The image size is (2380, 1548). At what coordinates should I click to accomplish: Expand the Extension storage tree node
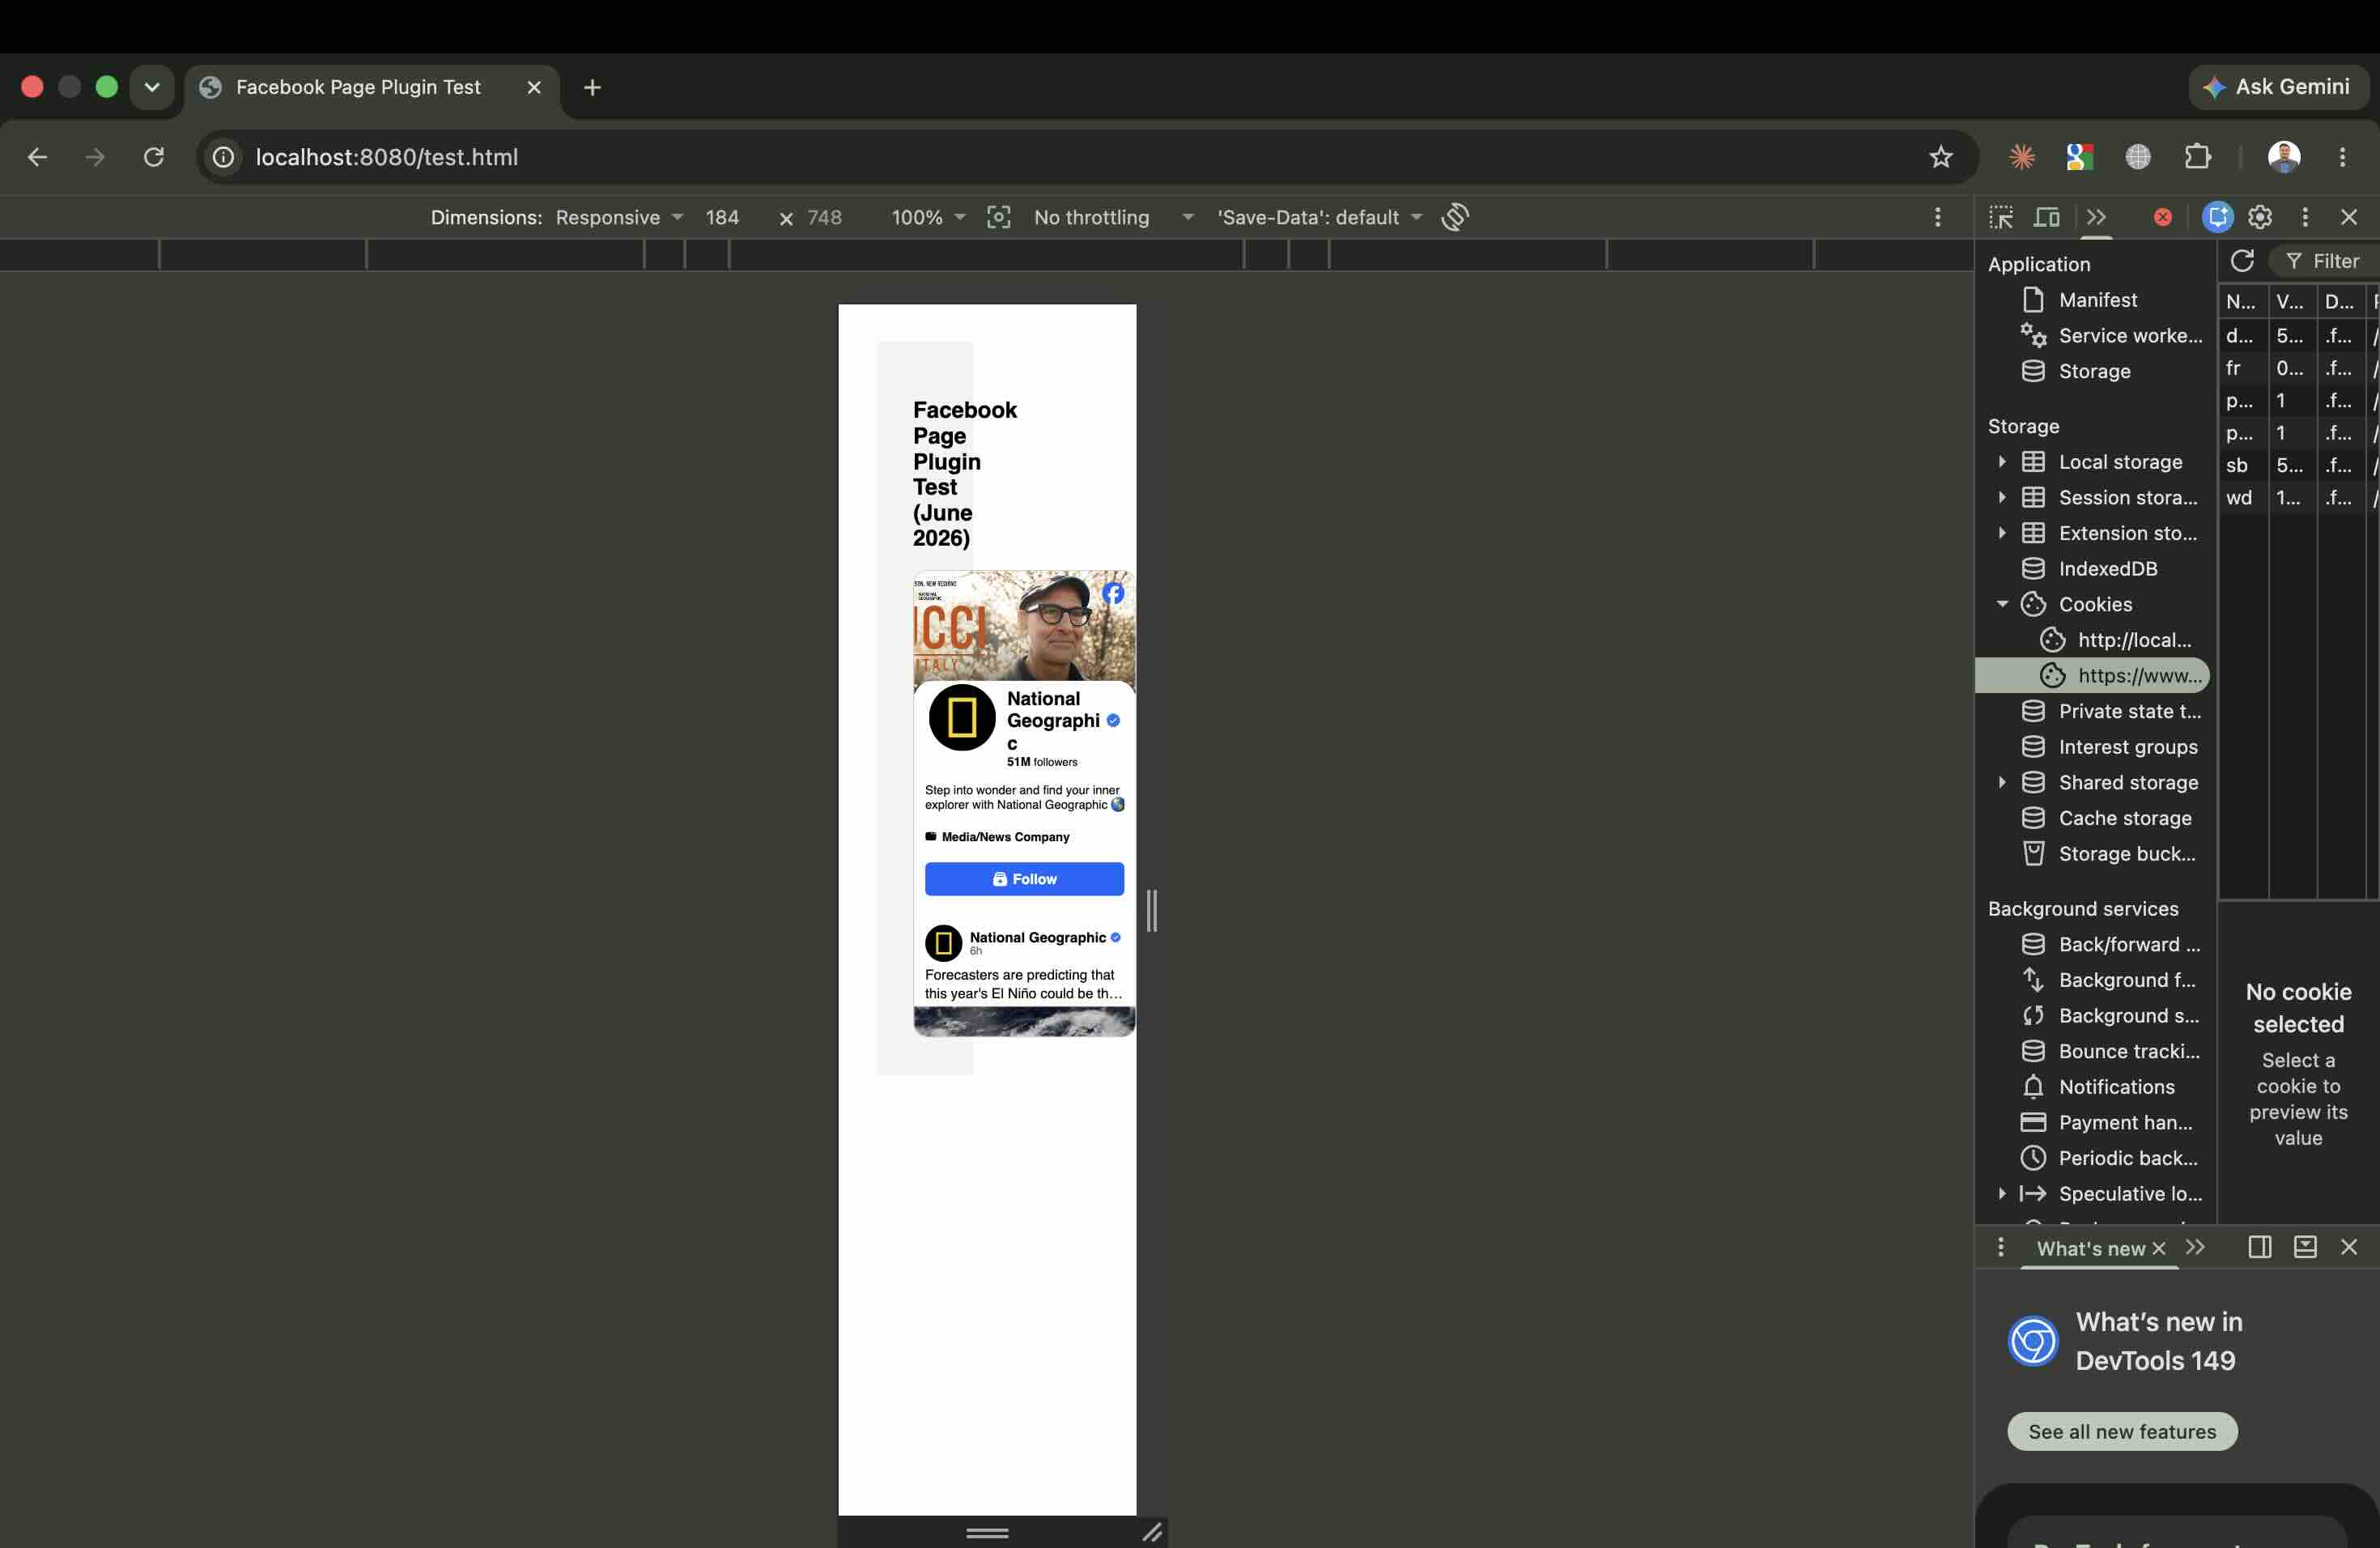point(2002,533)
